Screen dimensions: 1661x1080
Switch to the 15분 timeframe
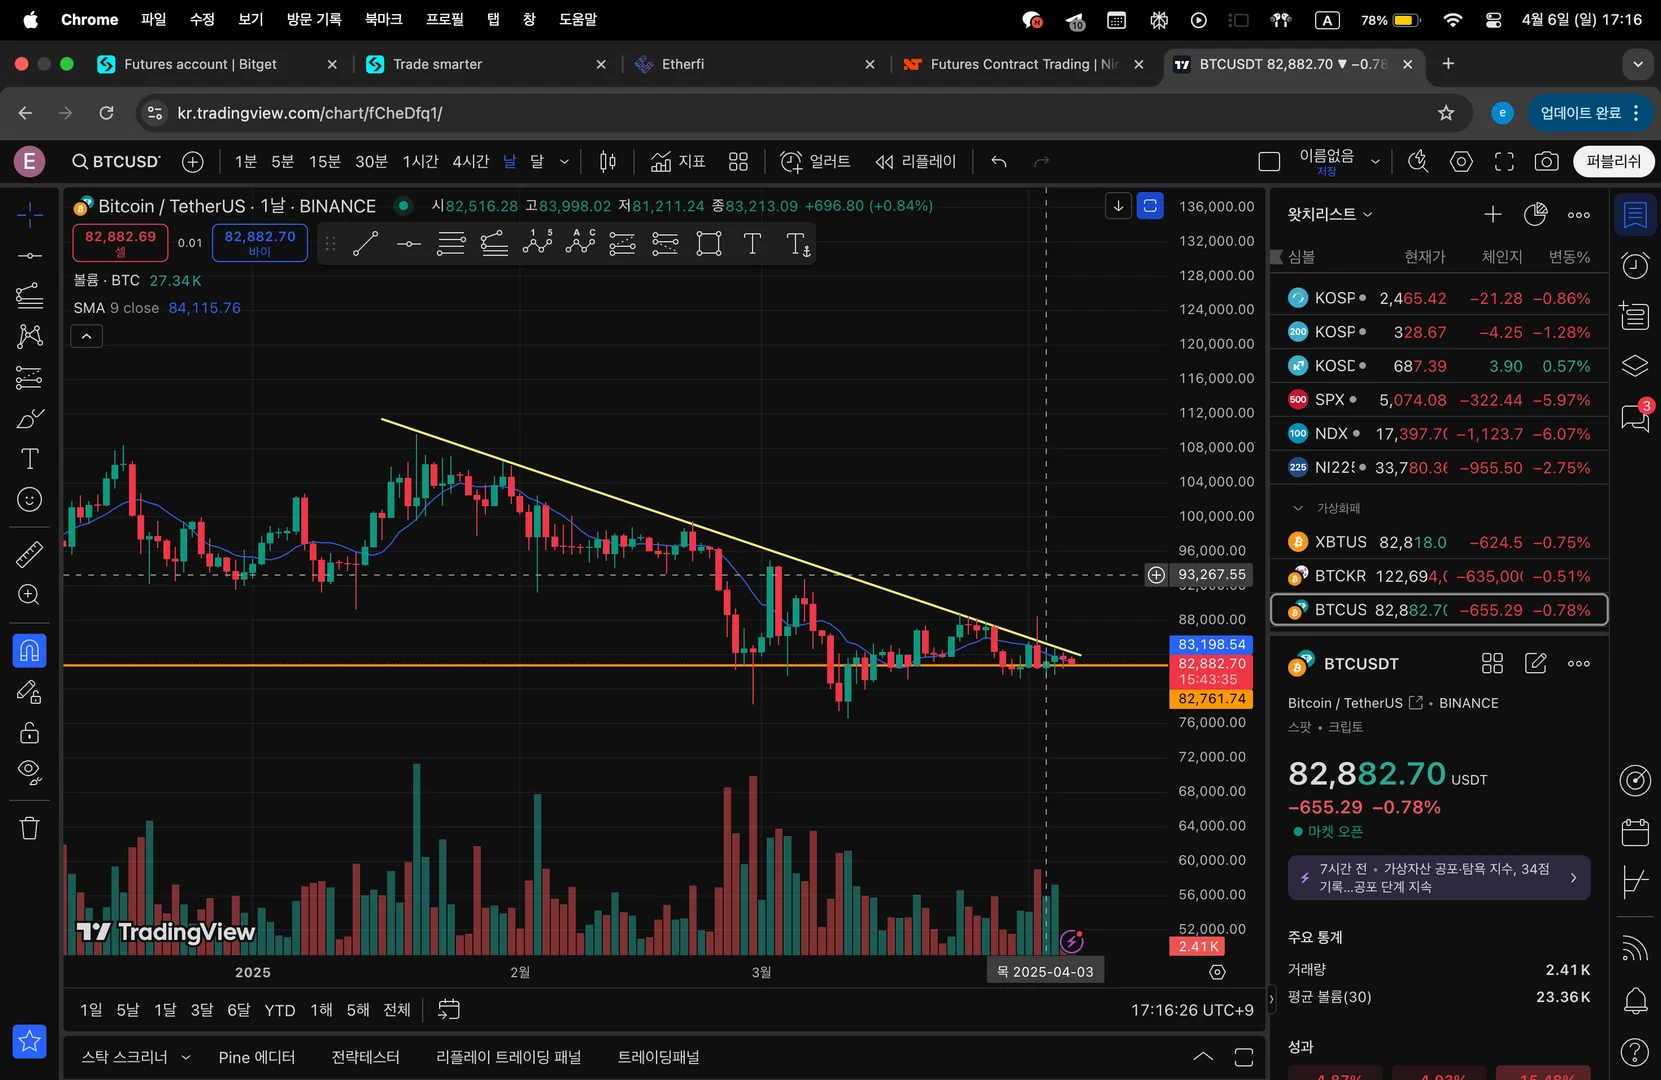324,162
